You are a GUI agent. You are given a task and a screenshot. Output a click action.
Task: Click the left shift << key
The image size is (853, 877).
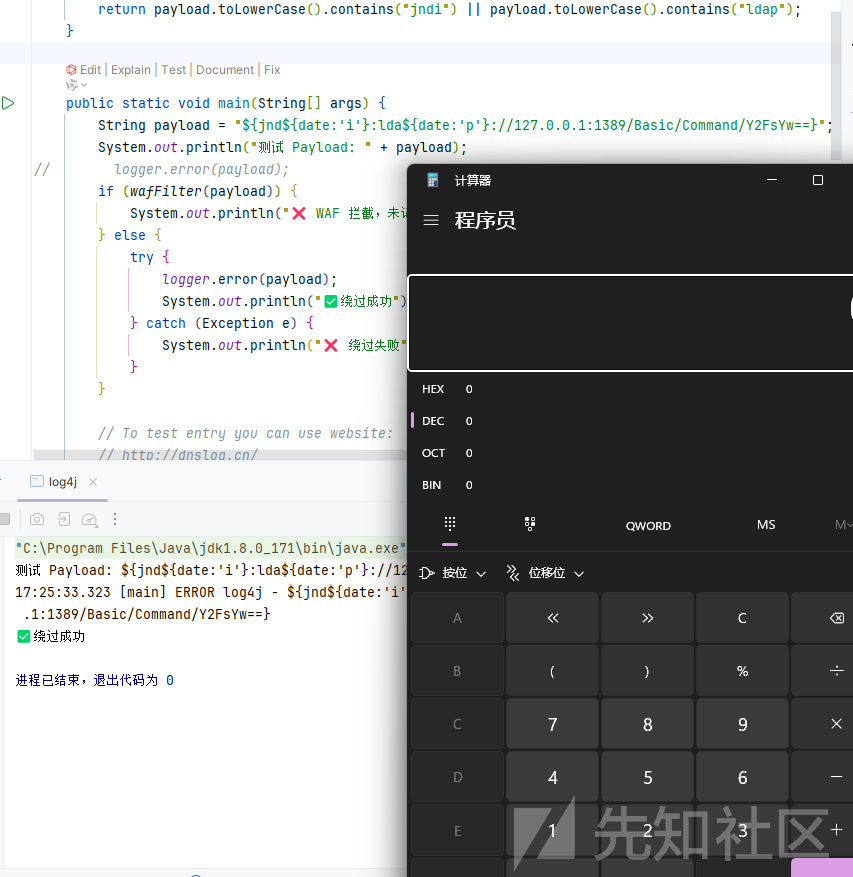553,618
